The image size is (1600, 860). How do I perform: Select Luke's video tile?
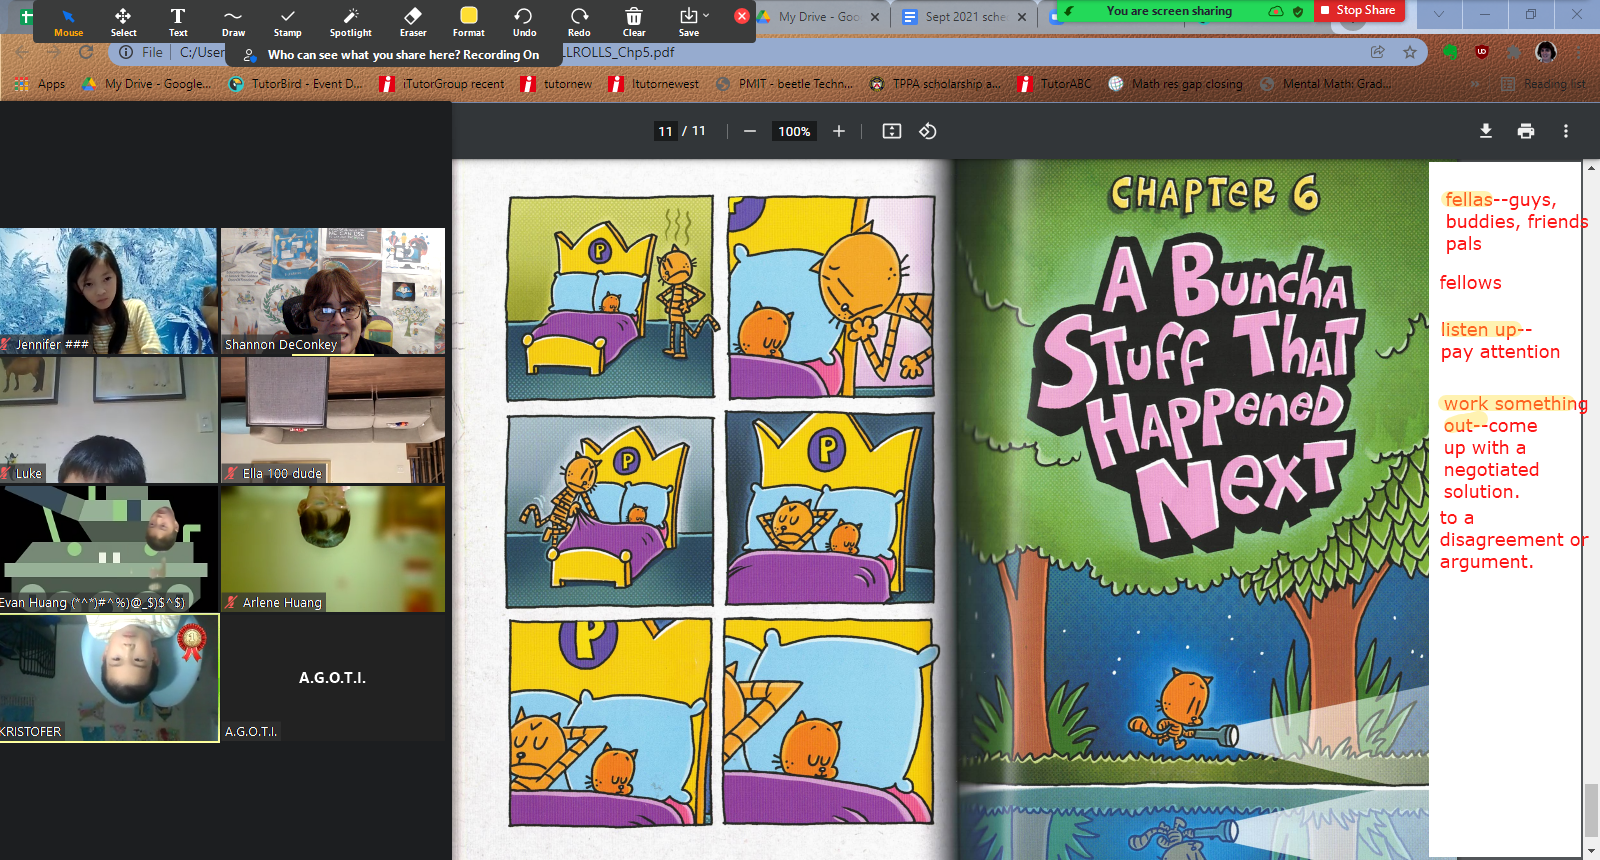coord(108,420)
